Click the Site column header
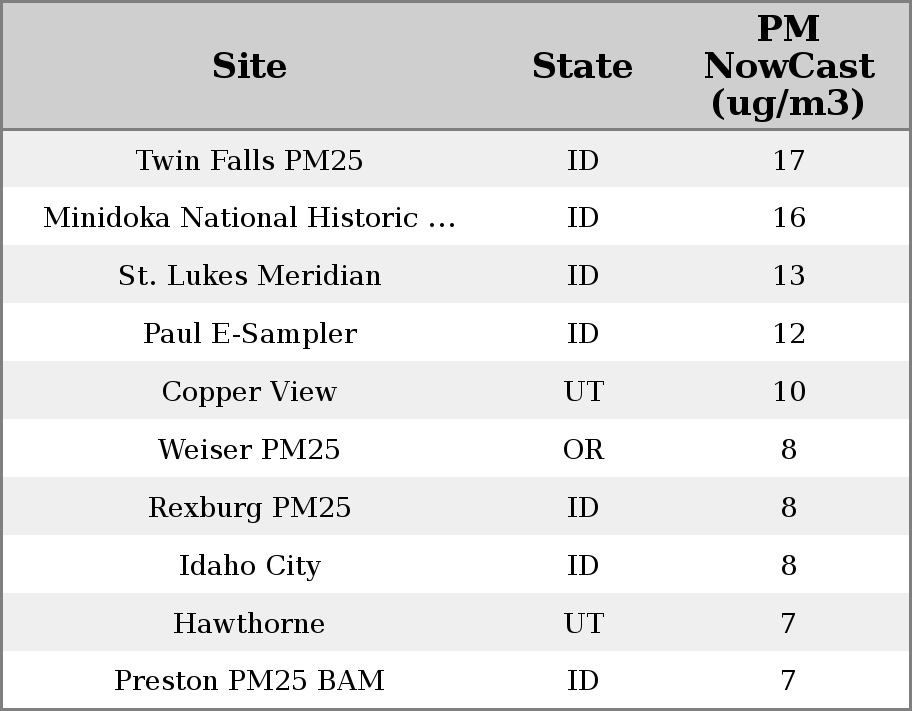912x711 pixels. click(x=249, y=66)
